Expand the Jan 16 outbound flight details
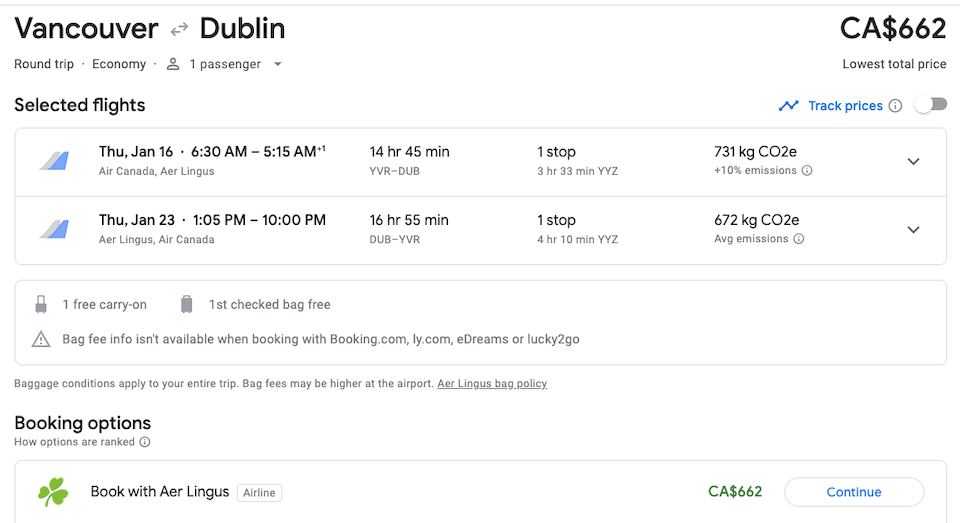 coord(913,162)
